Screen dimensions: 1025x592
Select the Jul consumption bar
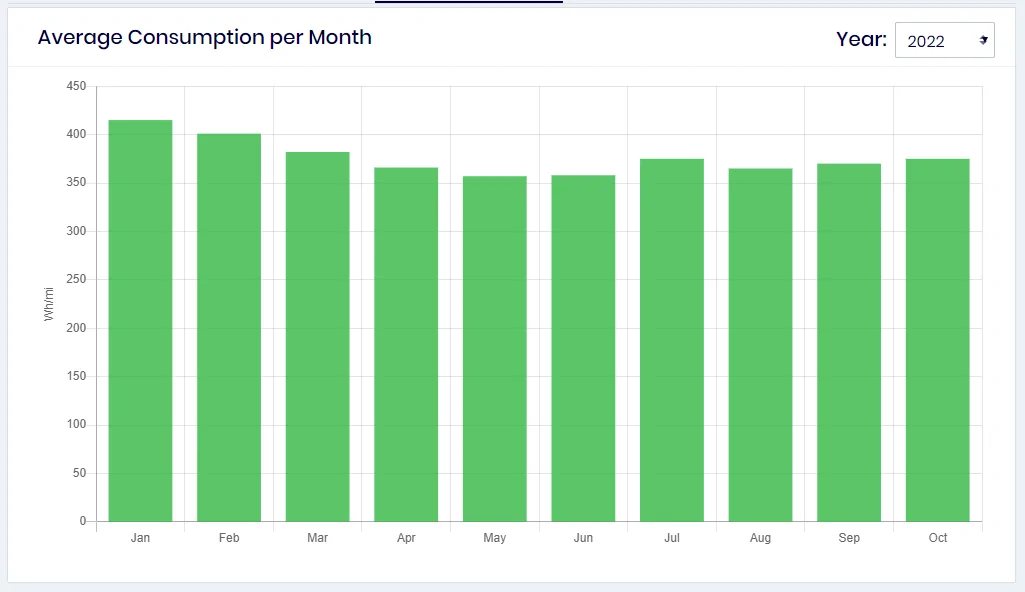coord(672,340)
